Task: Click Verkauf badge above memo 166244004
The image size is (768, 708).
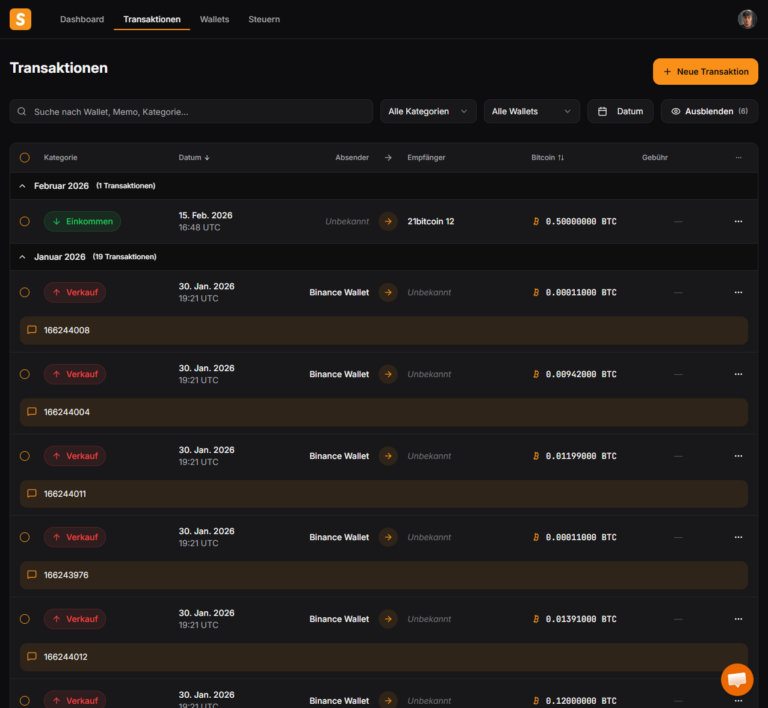Action: click(x=75, y=374)
